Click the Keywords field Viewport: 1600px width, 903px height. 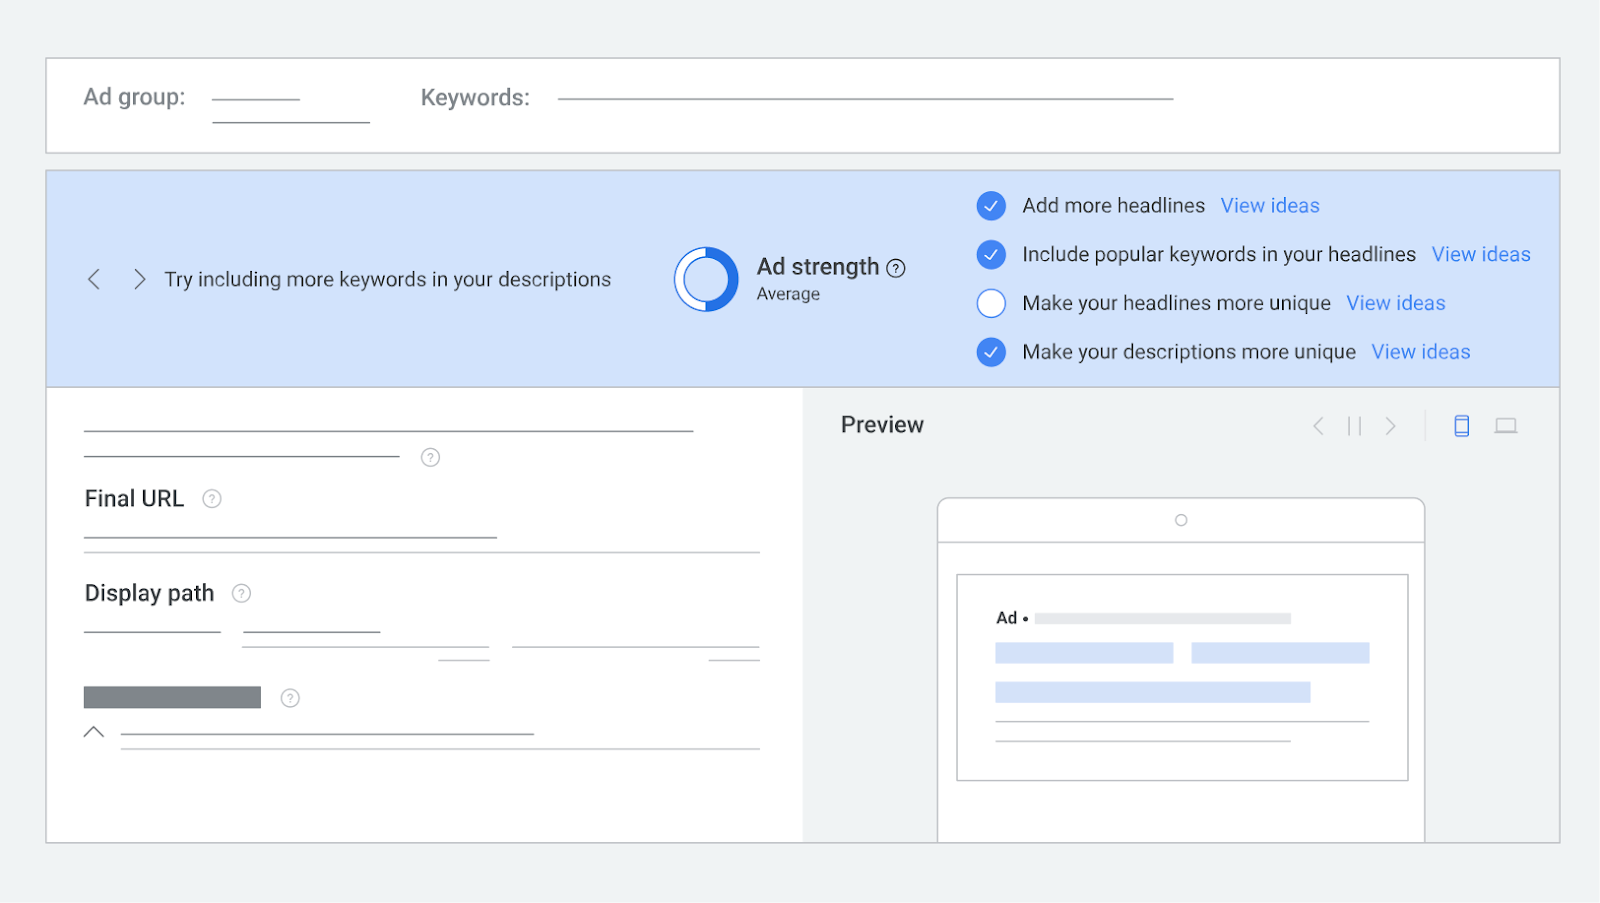pos(865,99)
